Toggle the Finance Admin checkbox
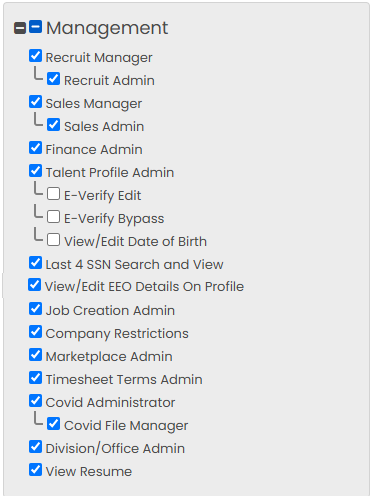 click(35, 148)
